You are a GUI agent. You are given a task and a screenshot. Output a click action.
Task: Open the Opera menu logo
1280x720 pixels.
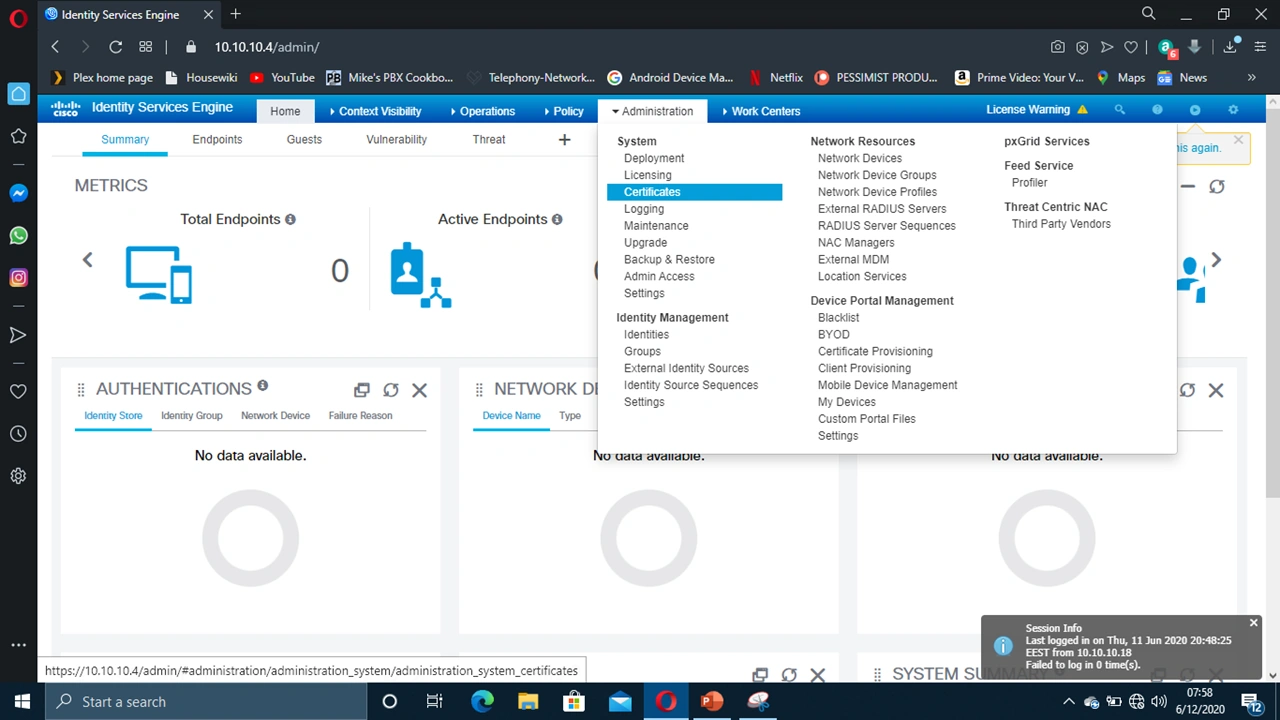[x=18, y=17]
